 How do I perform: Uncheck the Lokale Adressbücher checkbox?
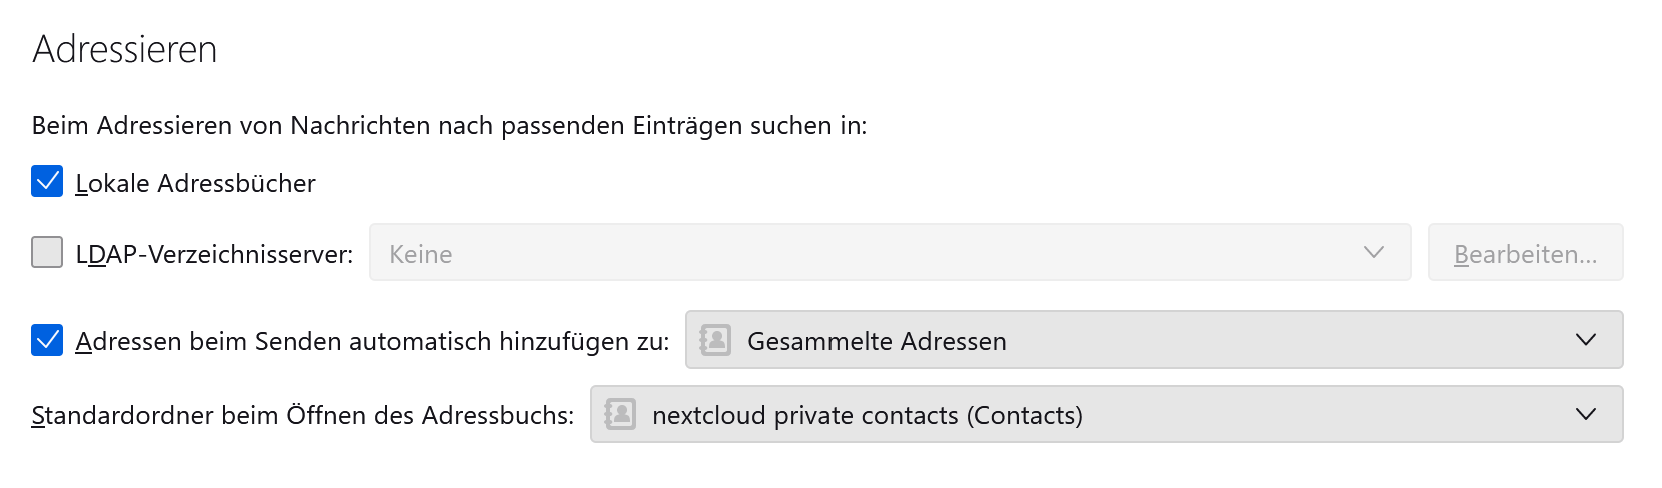[47, 182]
